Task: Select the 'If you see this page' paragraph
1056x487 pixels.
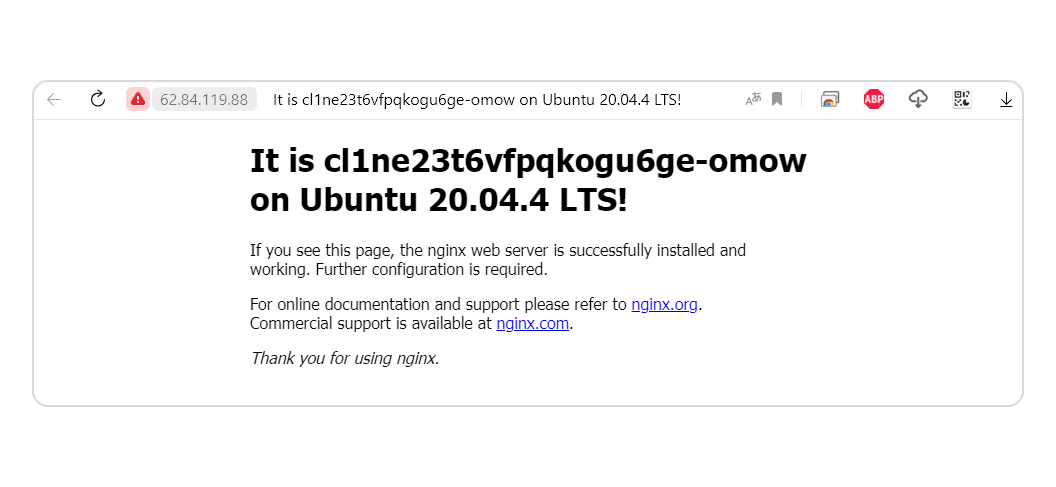Action: [x=498, y=260]
